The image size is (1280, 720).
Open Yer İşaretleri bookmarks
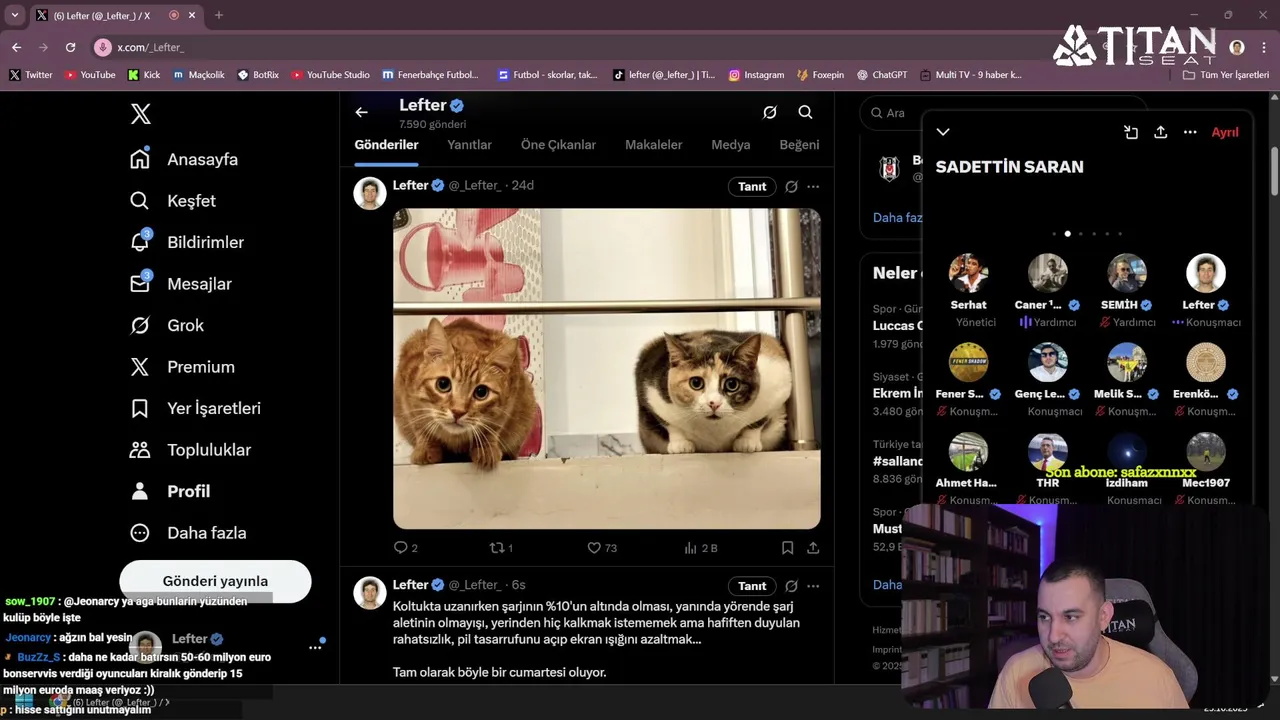(x=195, y=408)
